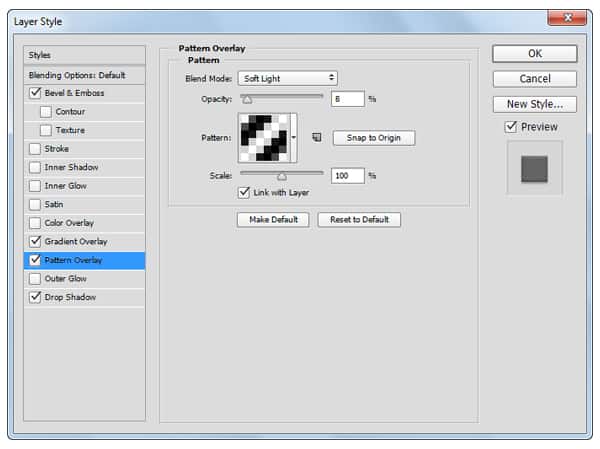
Task: Enable the Stroke effect checkbox
Action: tap(36, 149)
